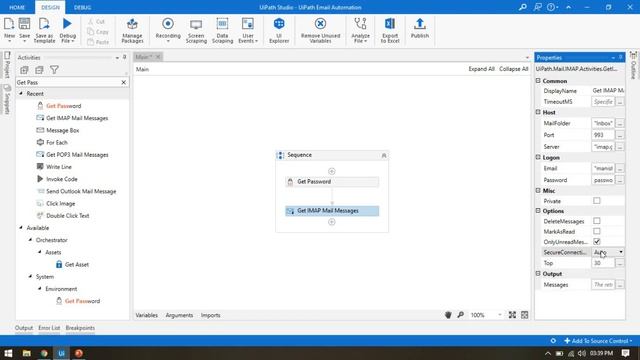Publish the project

420,29
